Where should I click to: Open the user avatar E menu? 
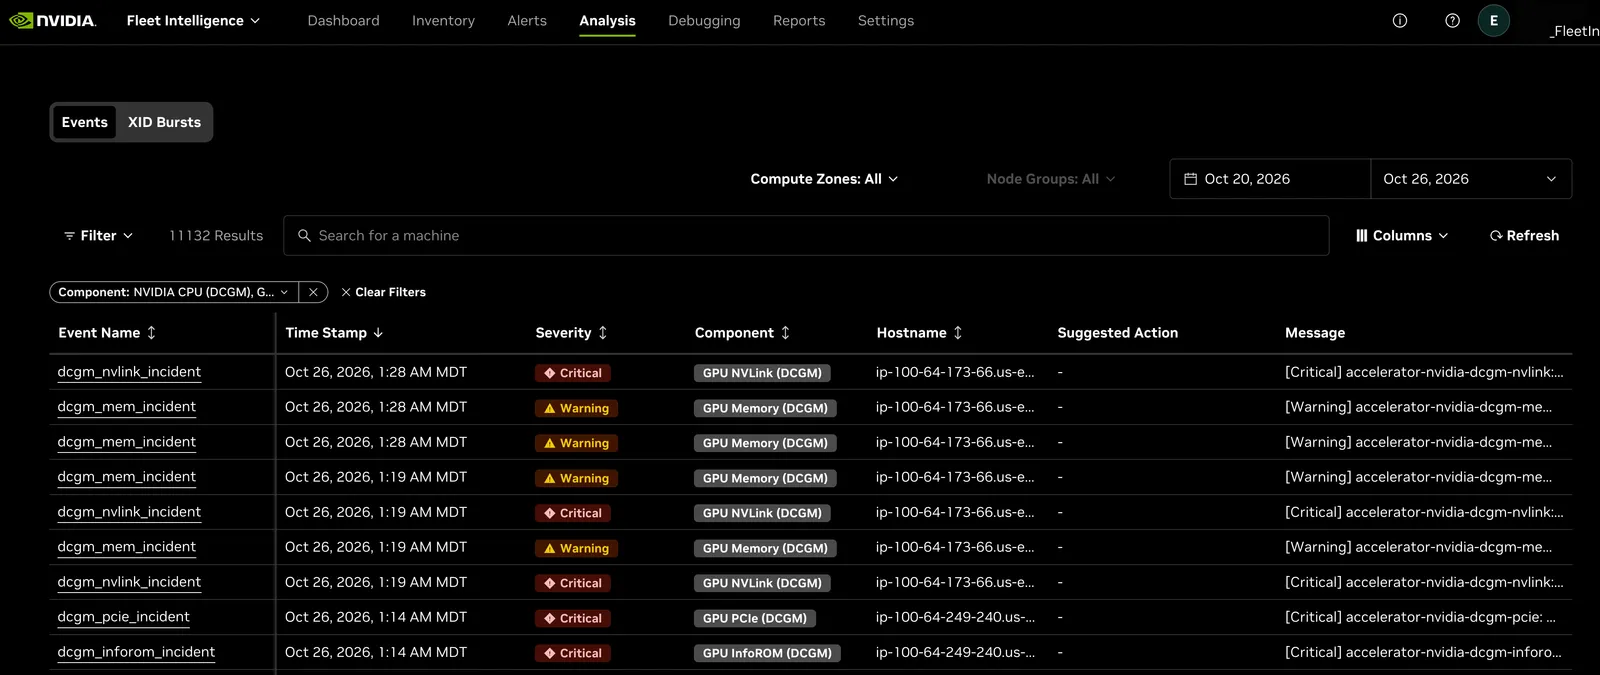point(1494,20)
